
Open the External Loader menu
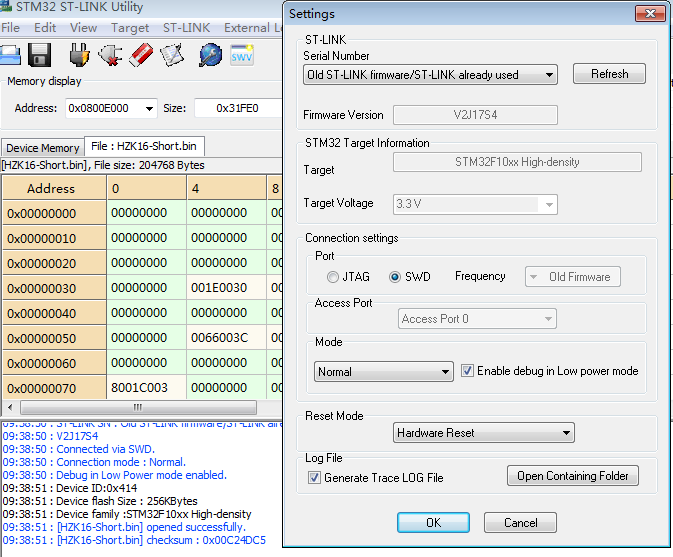pos(252,28)
